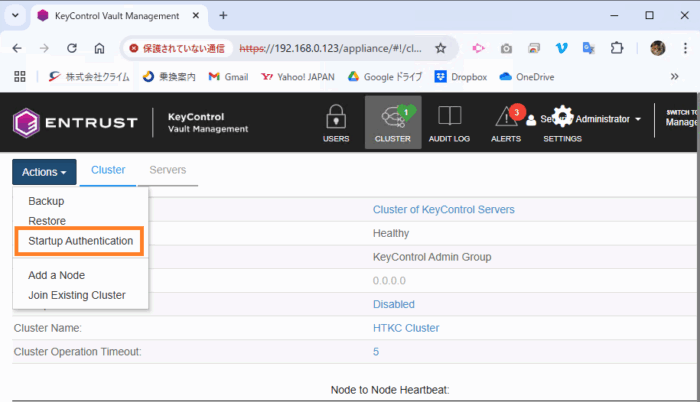
Task: Select Backup from Actions menu
Action: pyautogui.click(x=46, y=201)
